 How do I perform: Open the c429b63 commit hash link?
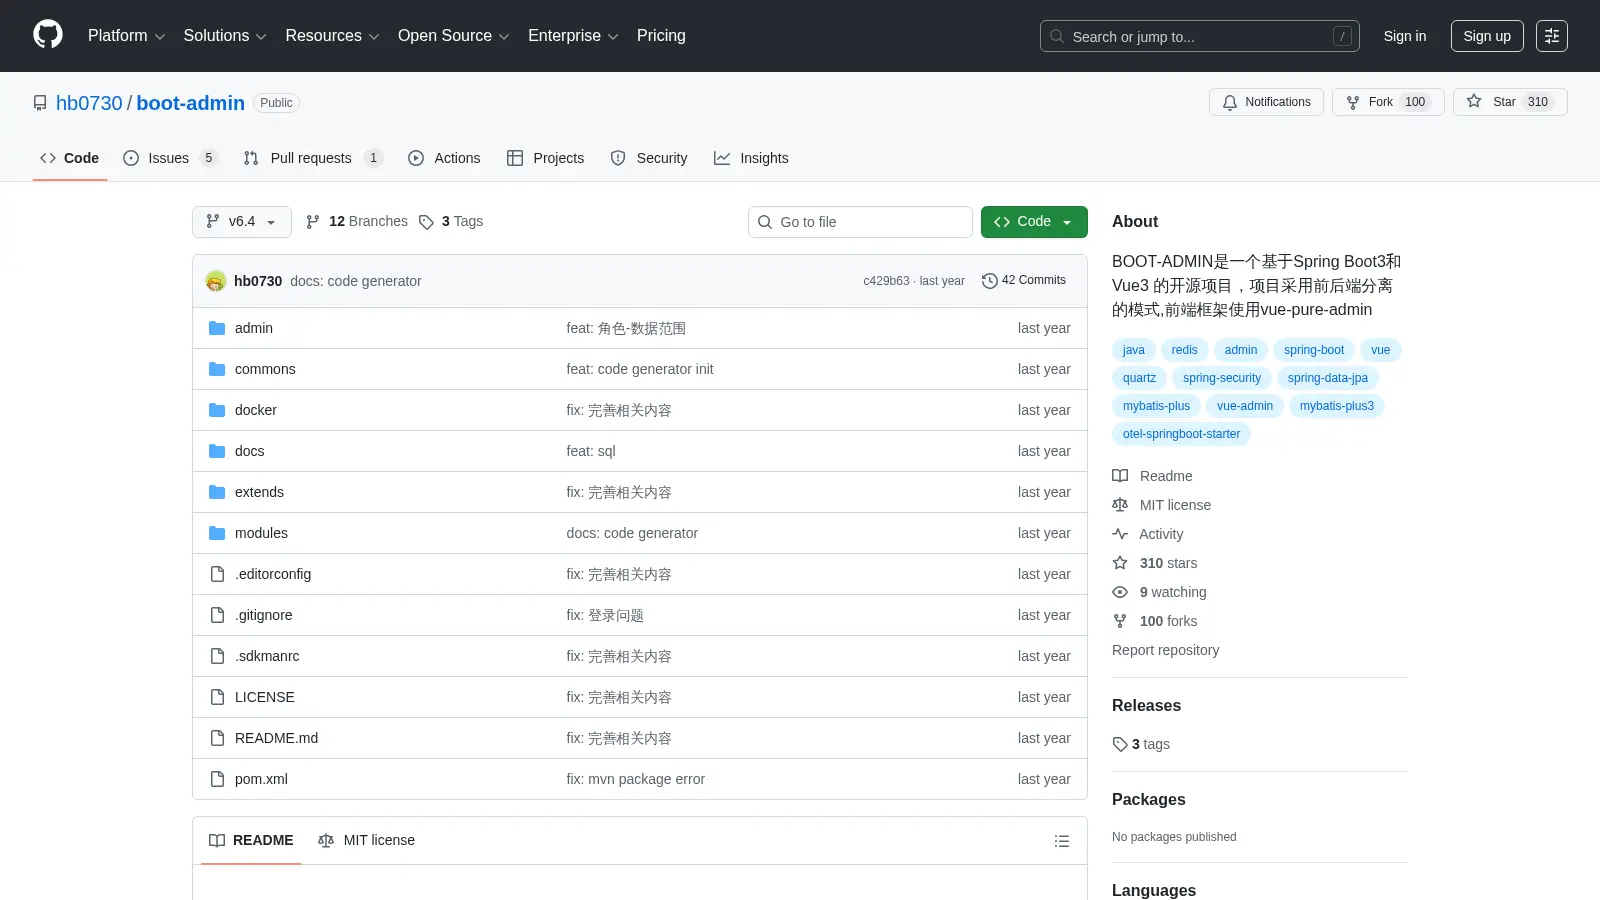pos(886,281)
